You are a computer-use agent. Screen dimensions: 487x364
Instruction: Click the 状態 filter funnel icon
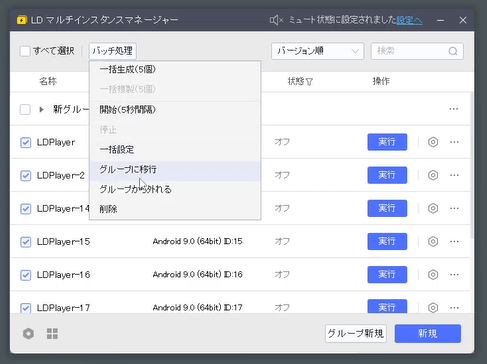tap(310, 82)
